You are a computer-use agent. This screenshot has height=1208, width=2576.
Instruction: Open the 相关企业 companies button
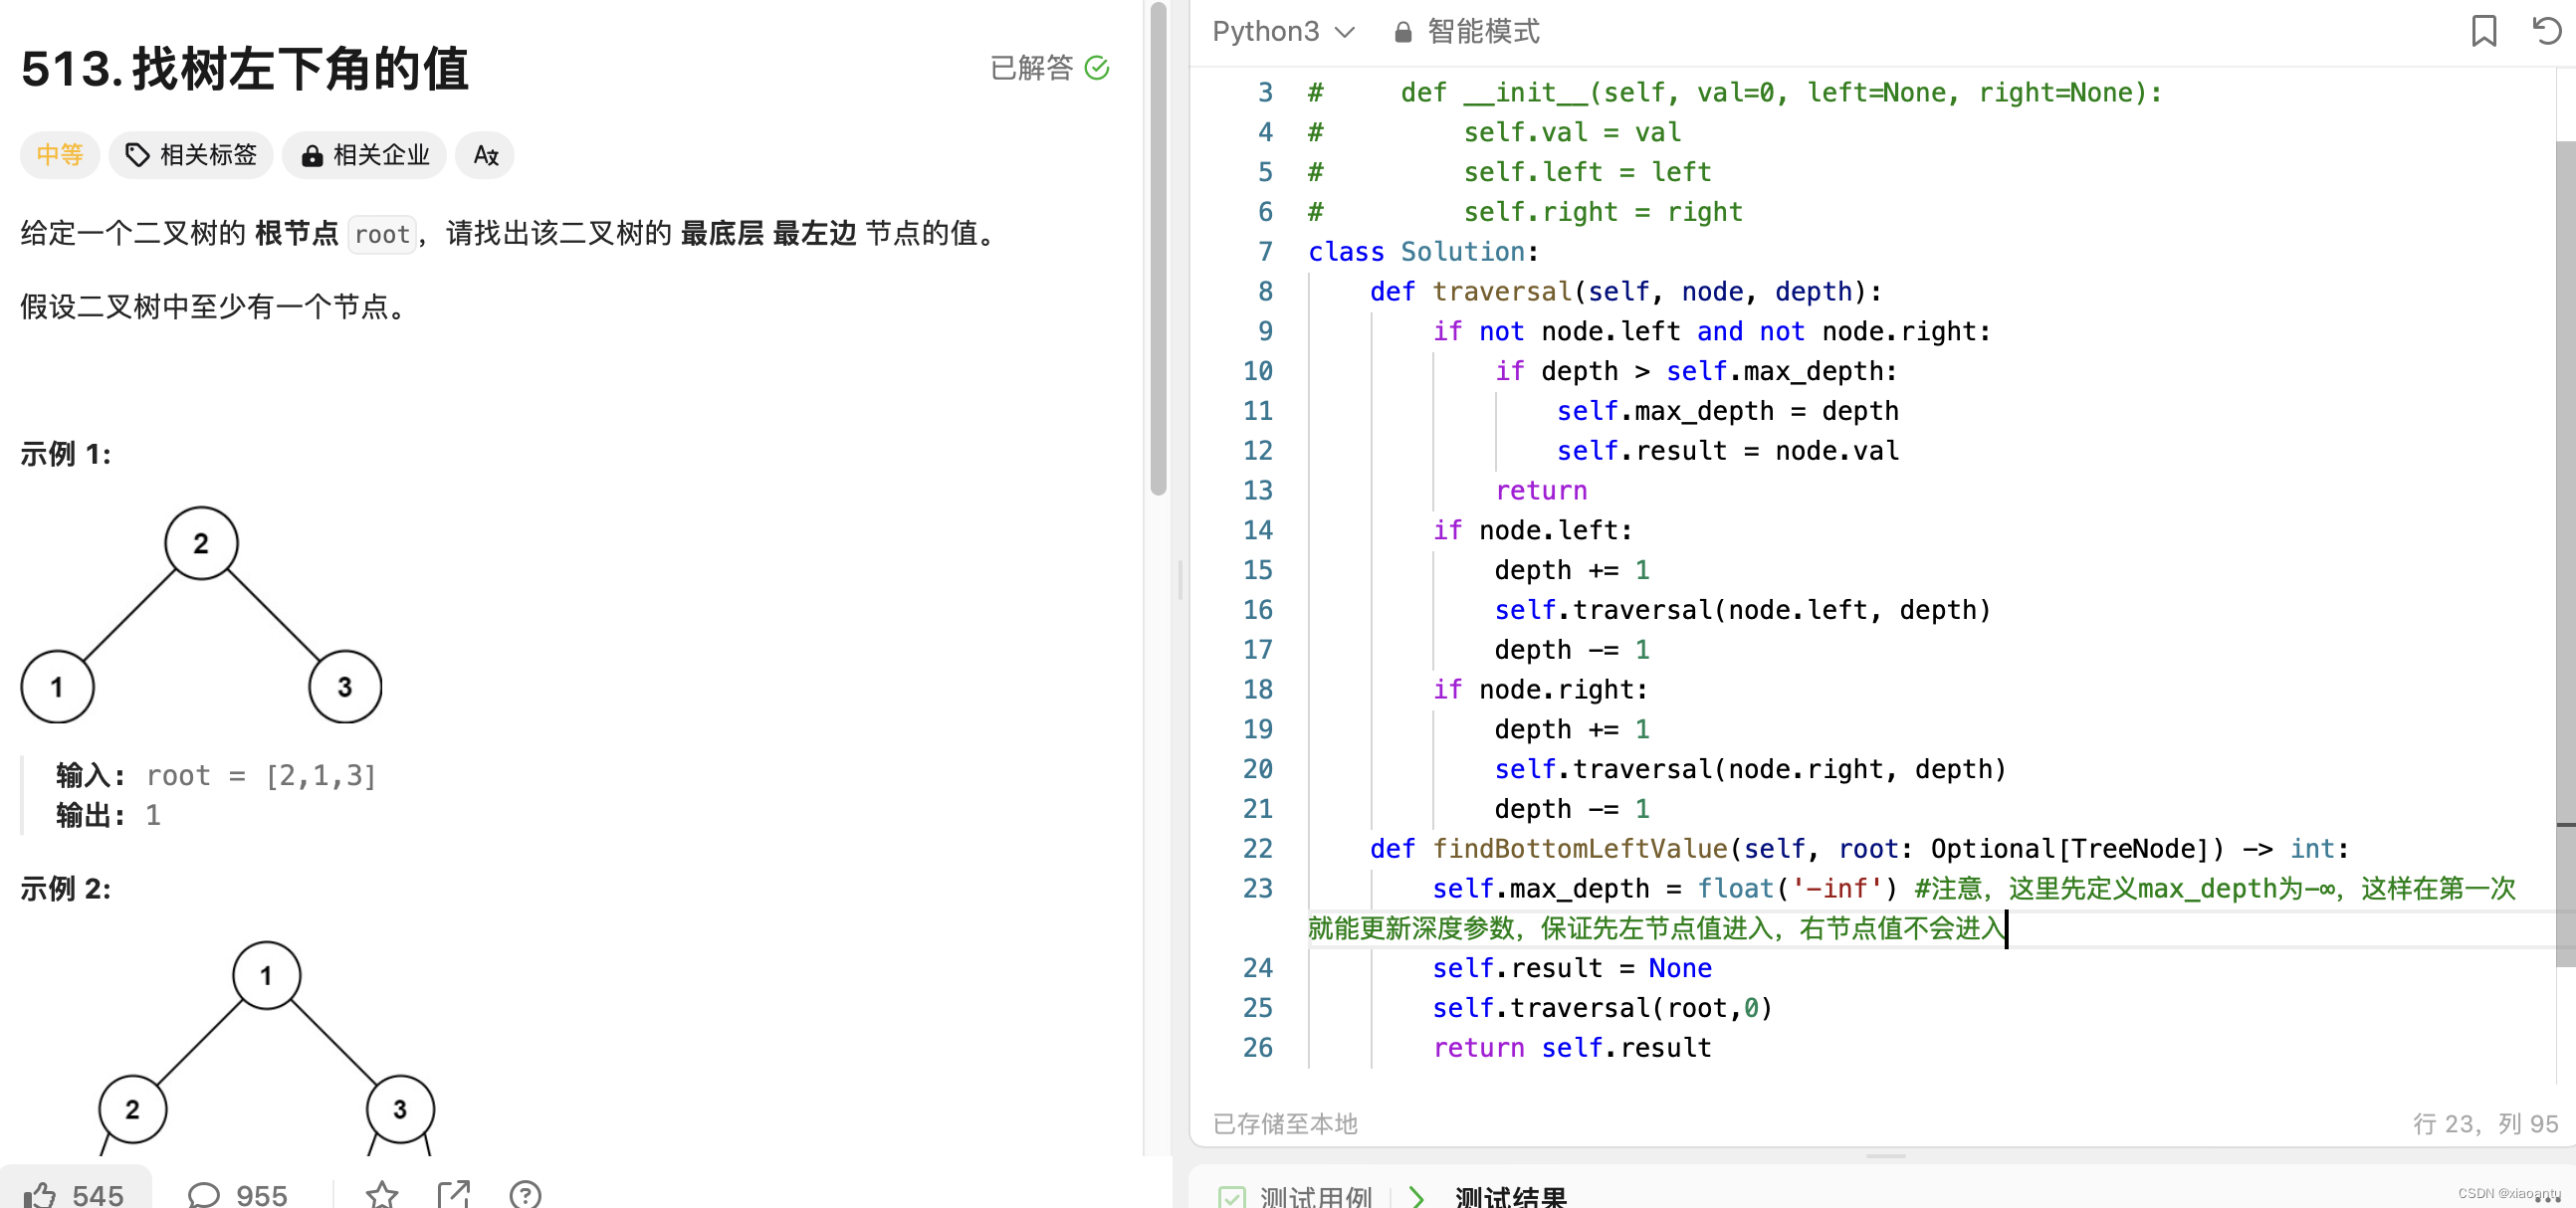(x=365, y=155)
